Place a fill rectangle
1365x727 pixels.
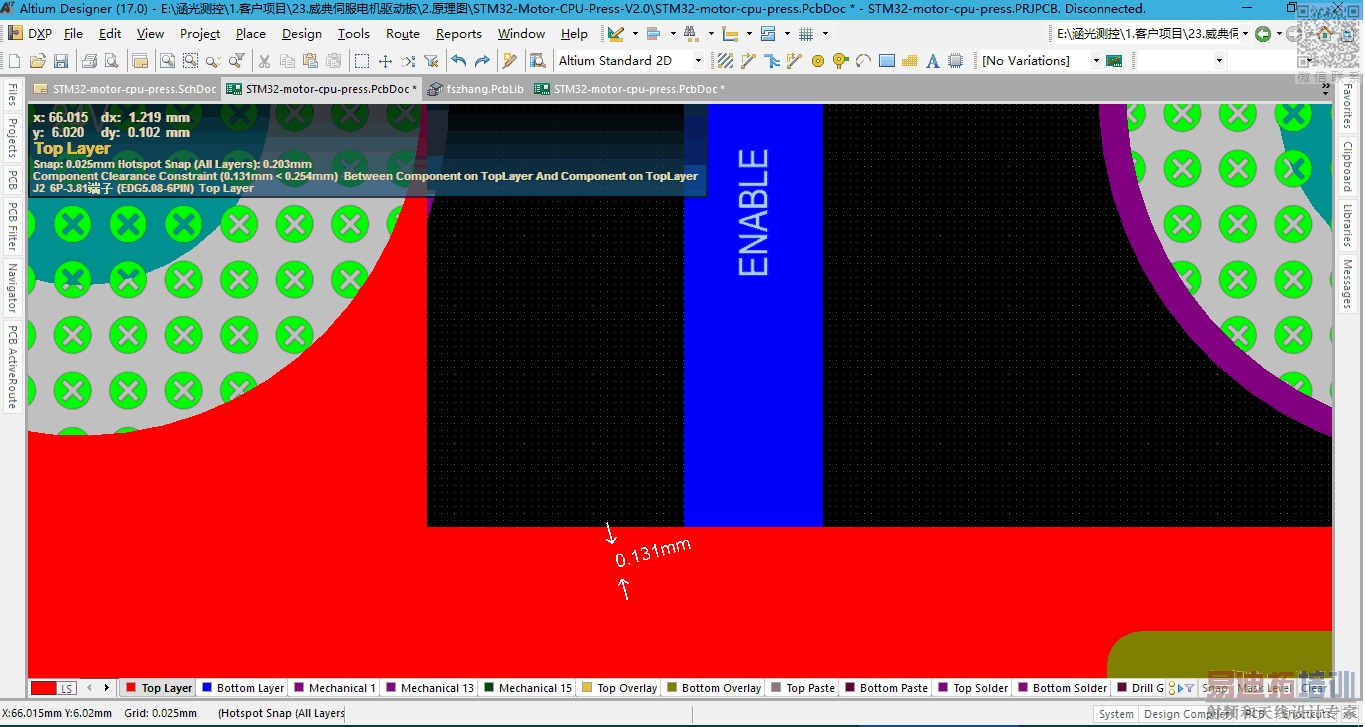(887, 61)
